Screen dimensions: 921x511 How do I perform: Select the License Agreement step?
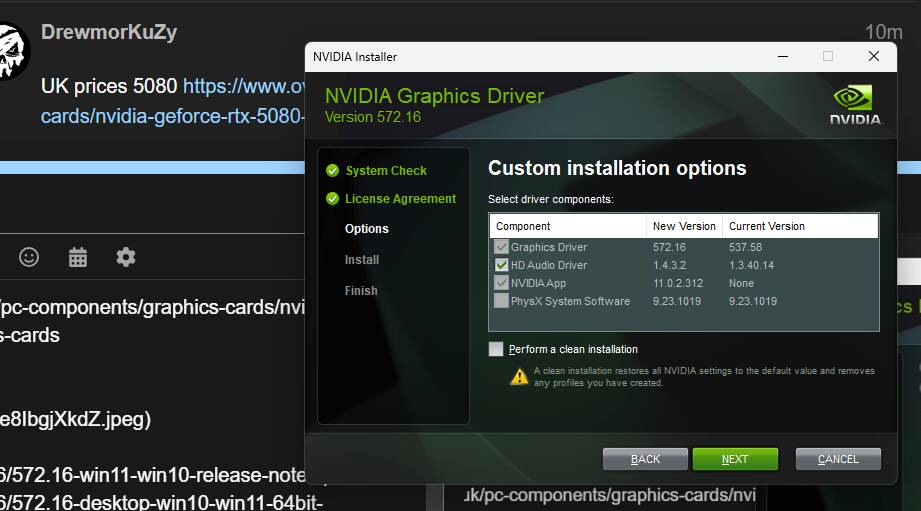point(401,199)
